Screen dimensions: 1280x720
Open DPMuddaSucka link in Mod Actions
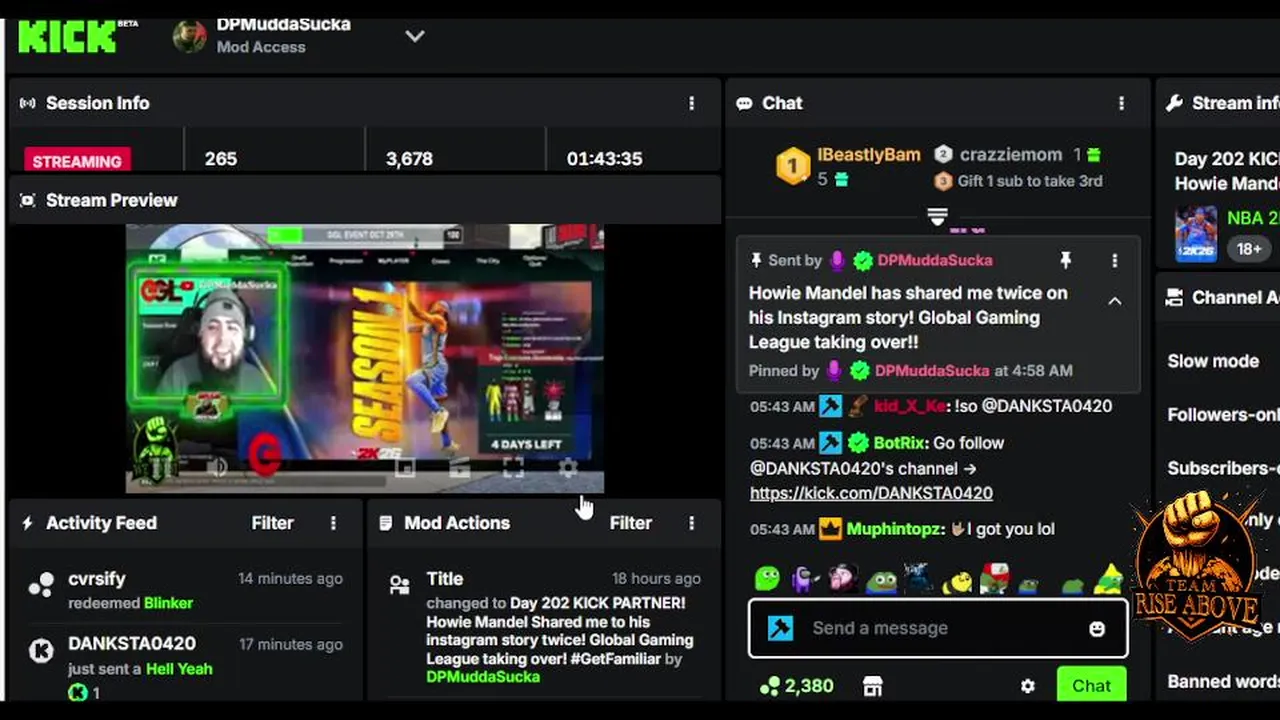pyautogui.click(x=483, y=677)
